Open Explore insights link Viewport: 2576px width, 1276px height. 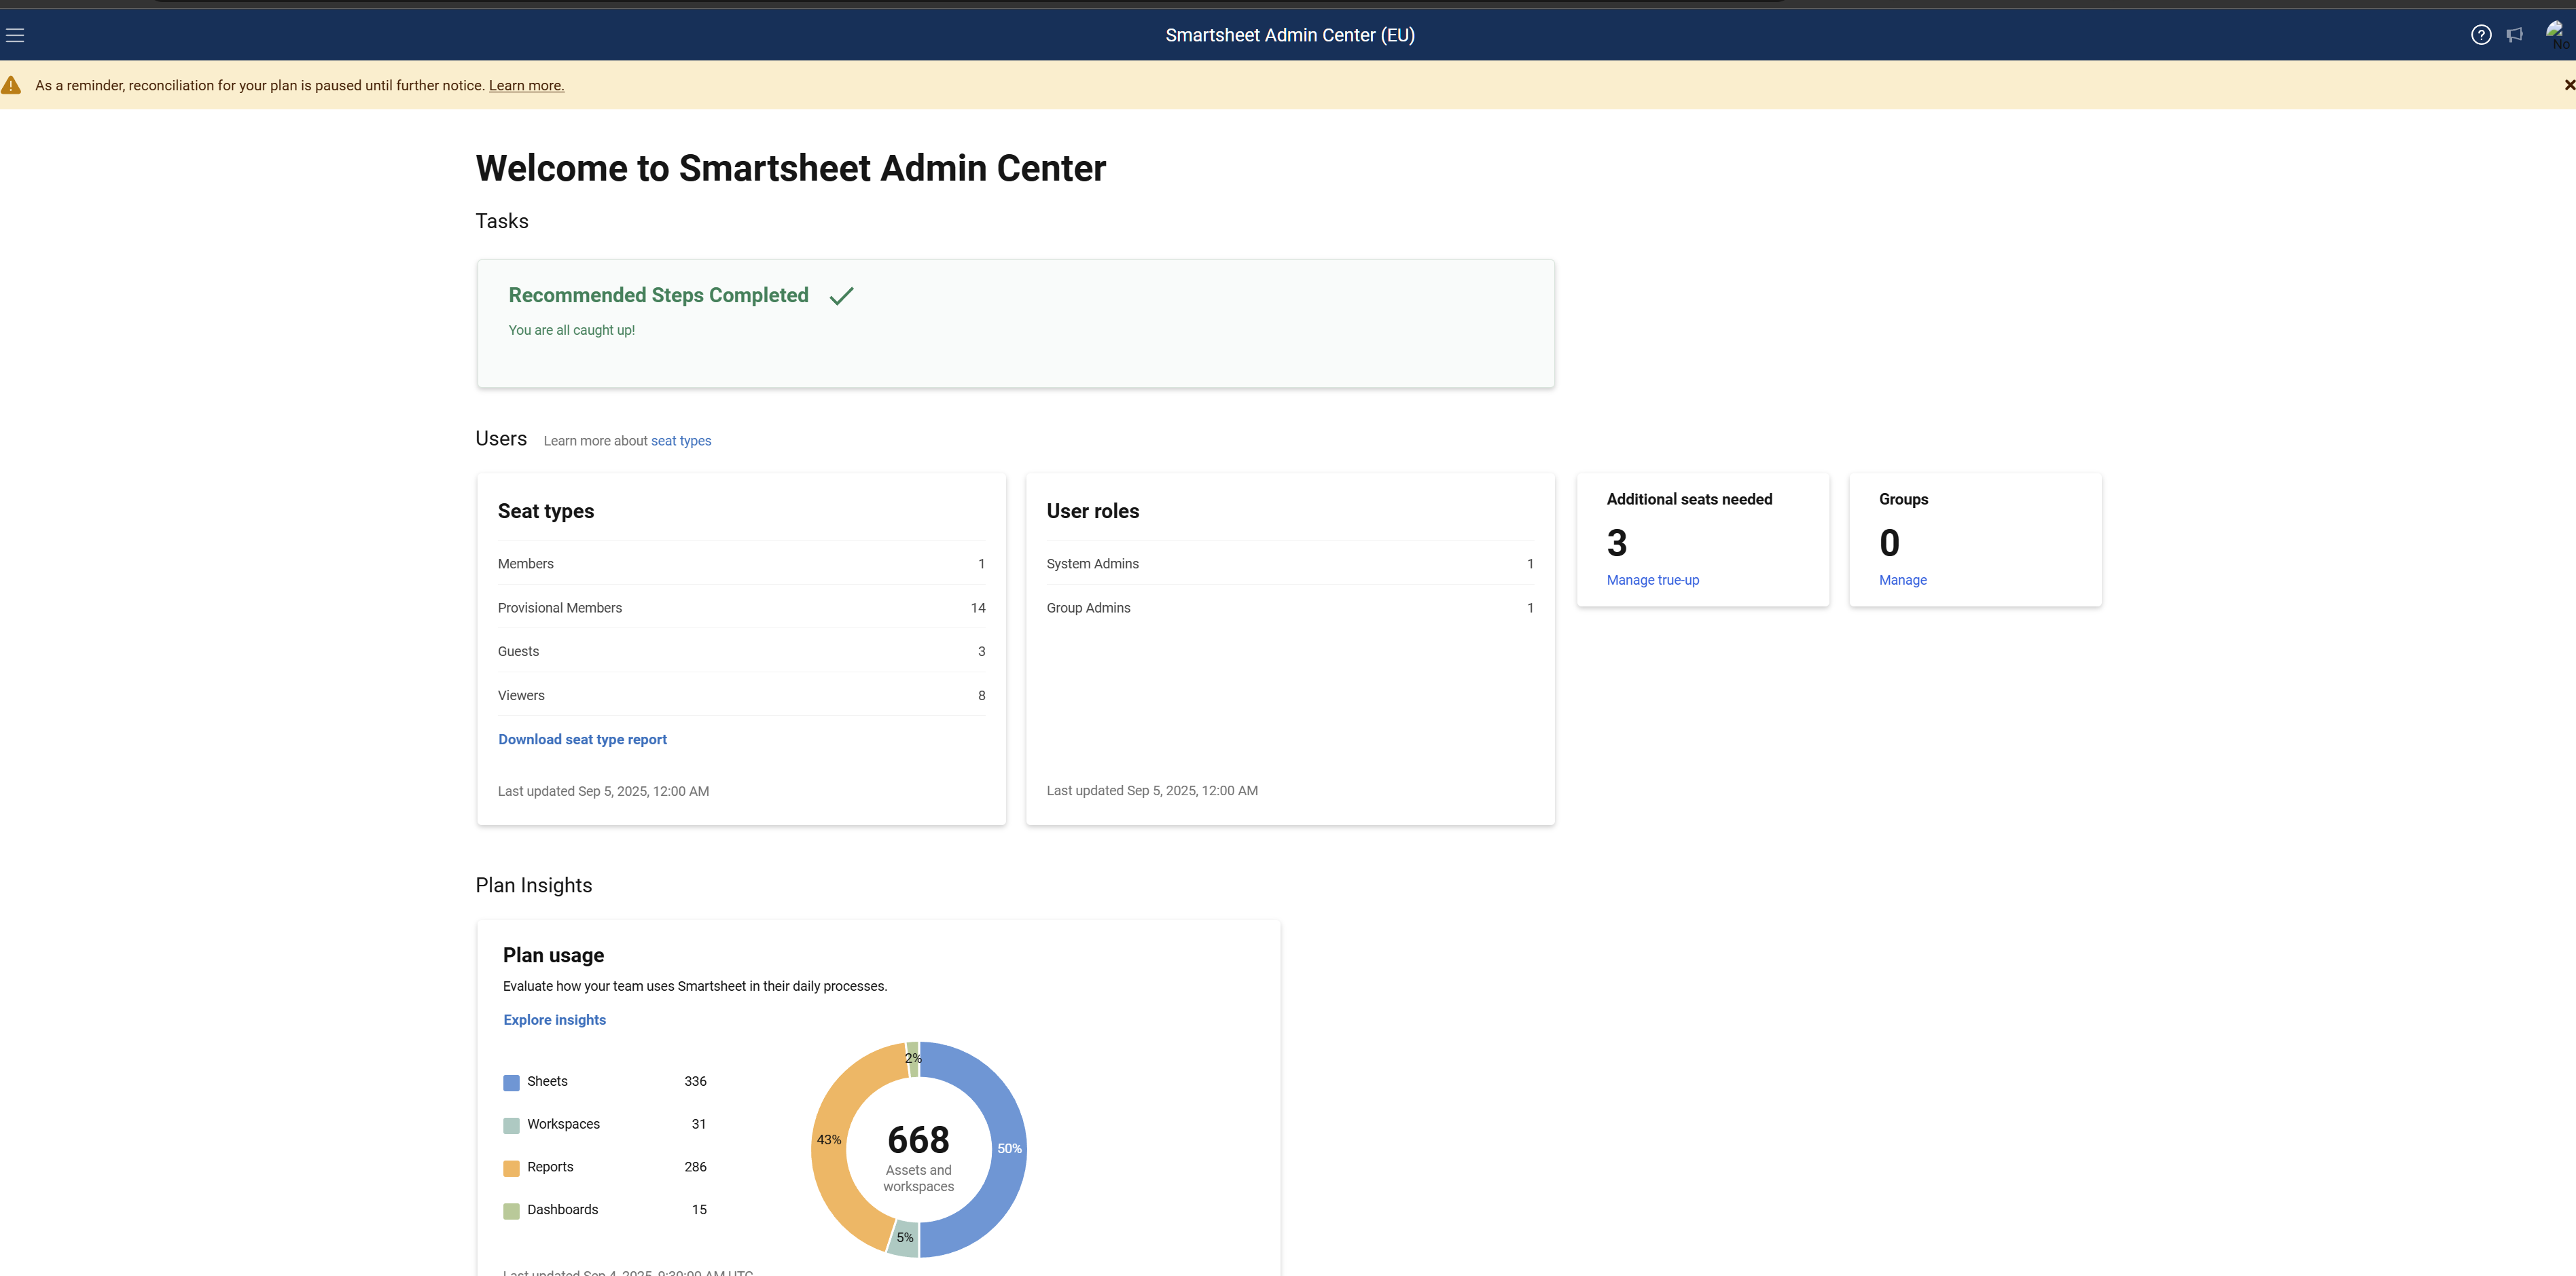(554, 1020)
